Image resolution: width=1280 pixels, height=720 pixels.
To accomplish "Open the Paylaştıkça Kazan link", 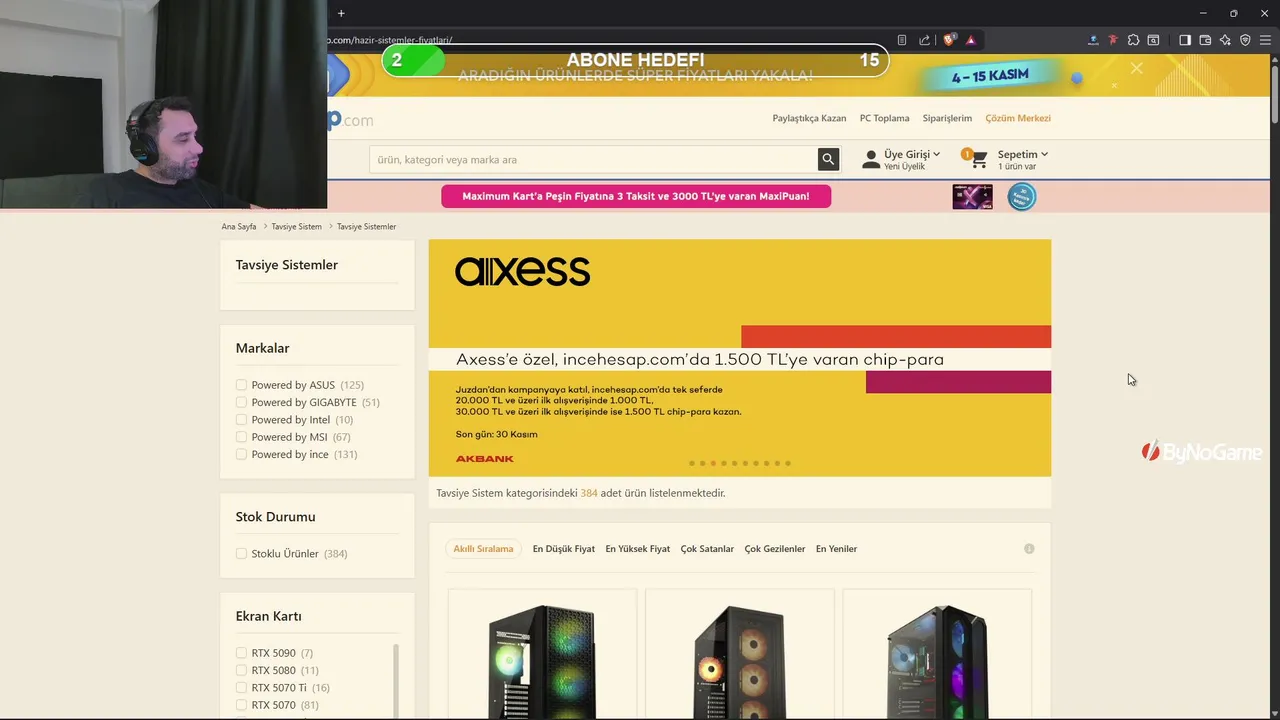I will pos(809,118).
